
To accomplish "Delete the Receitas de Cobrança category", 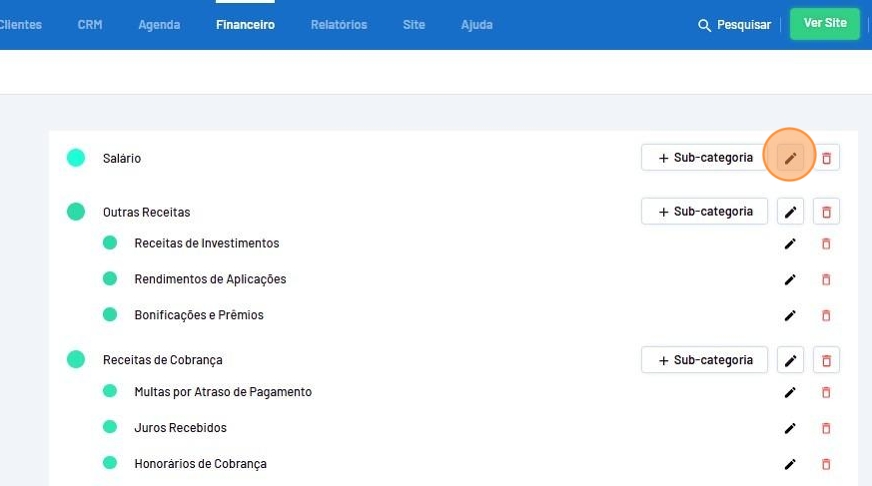I will point(826,360).
